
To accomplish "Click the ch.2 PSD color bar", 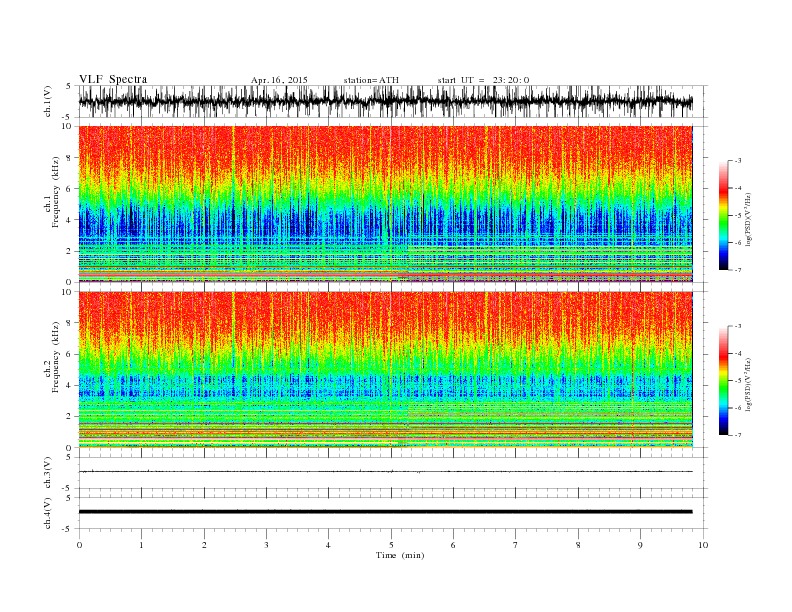I will click(723, 381).
